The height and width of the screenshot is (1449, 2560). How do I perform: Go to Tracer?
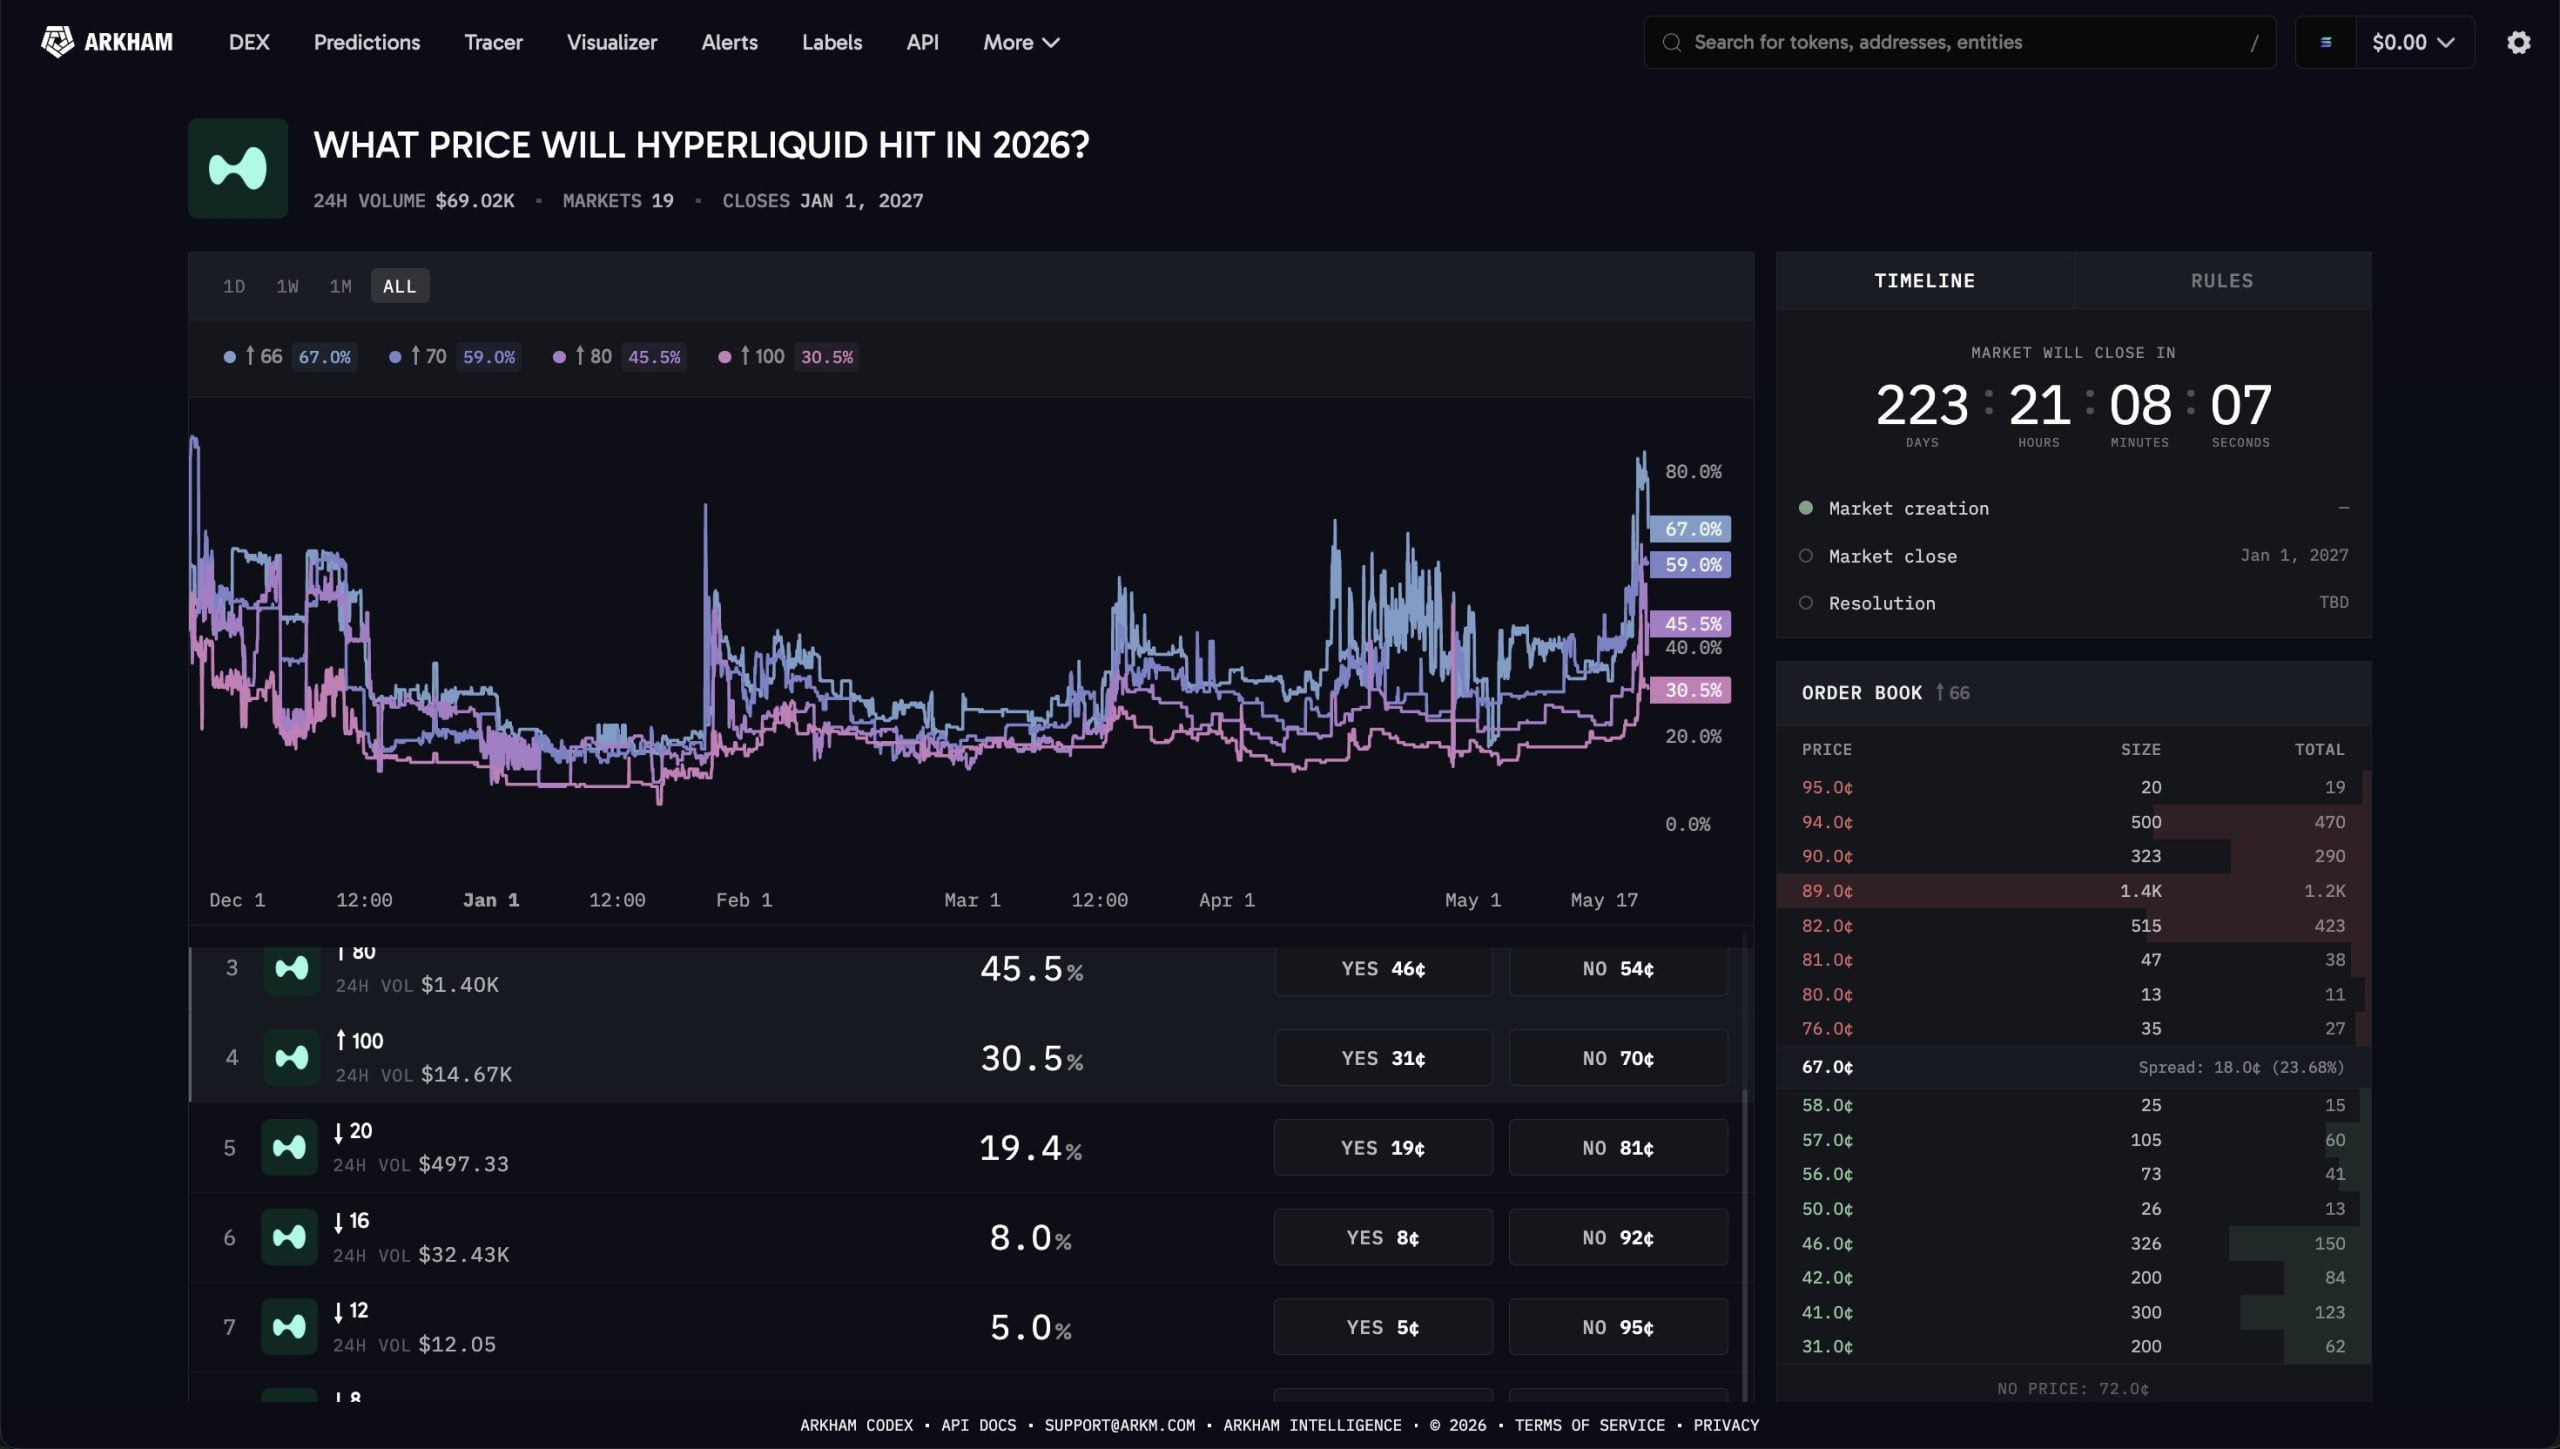(x=493, y=42)
